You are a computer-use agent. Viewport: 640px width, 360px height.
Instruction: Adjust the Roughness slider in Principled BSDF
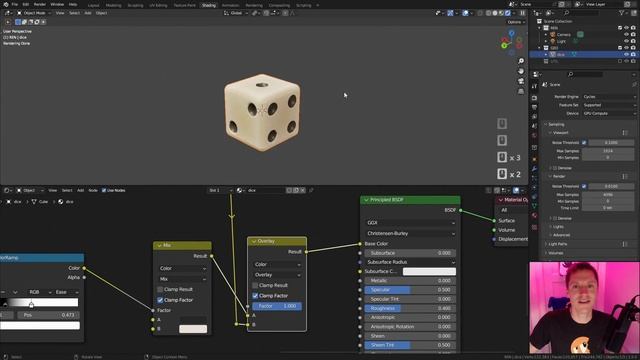pyautogui.click(x=410, y=309)
